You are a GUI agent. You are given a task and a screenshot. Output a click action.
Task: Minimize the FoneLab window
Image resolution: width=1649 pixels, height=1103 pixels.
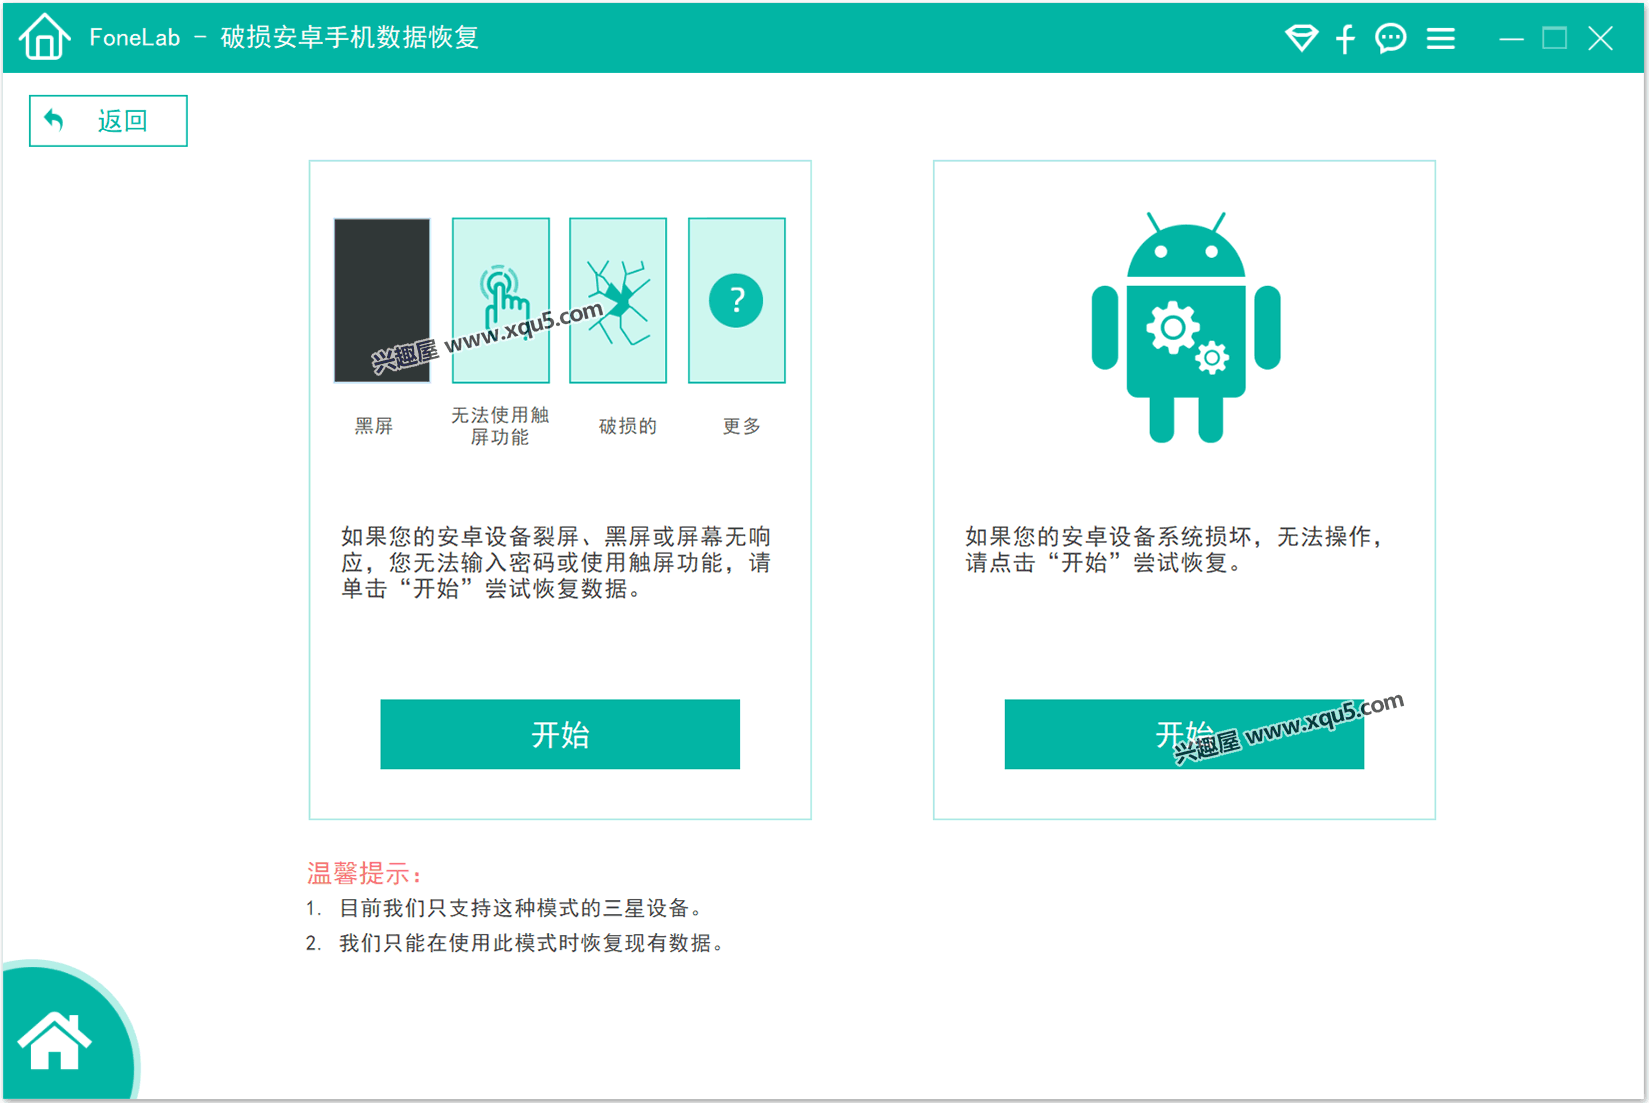click(1511, 39)
